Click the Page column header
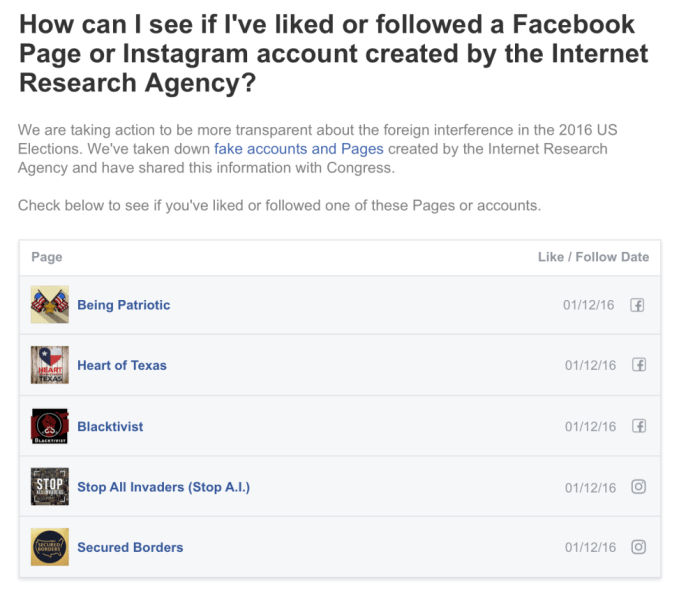Image resolution: width=679 pixels, height=591 pixels. 47,257
